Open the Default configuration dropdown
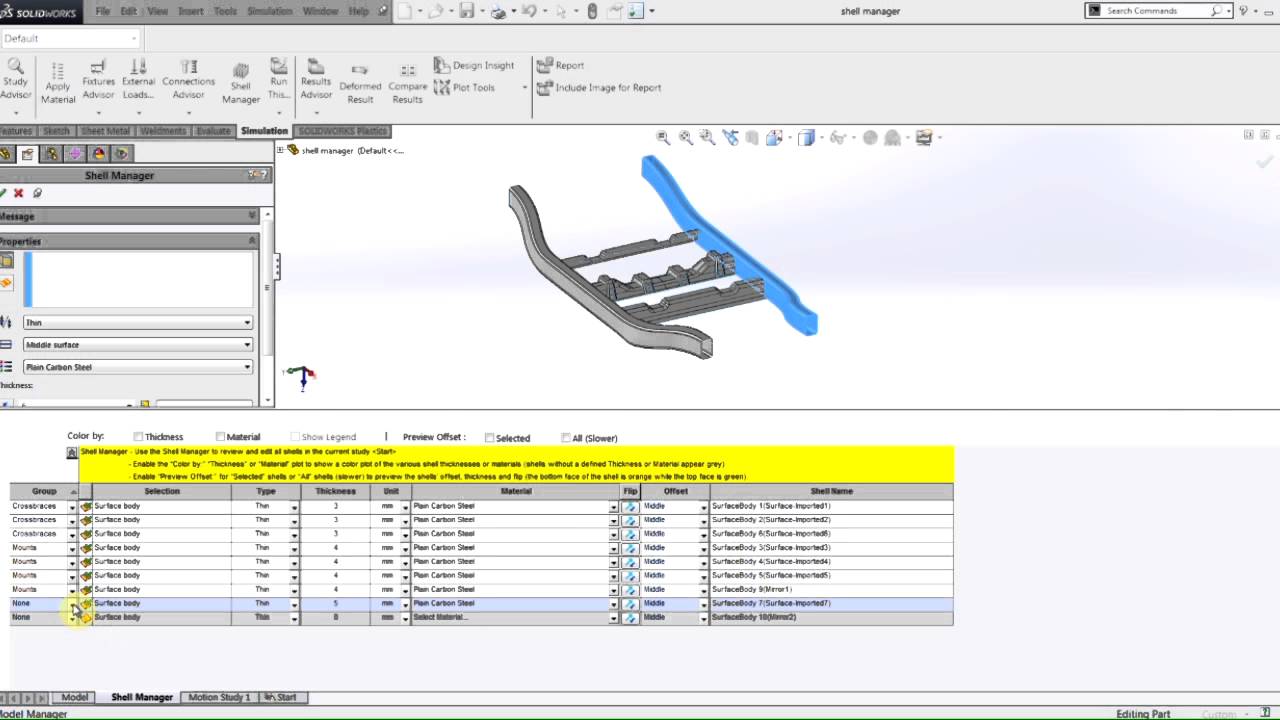Screen dimensions: 1280x720 [70, 38]
